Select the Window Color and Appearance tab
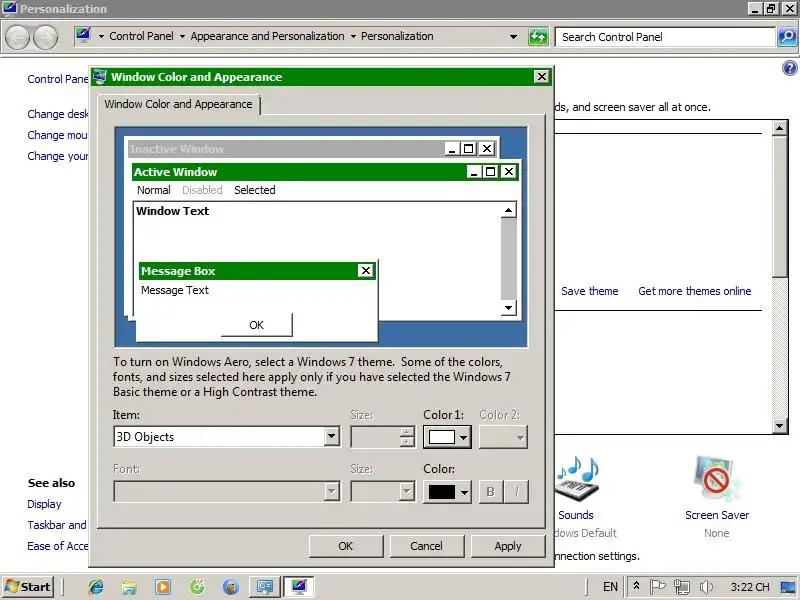Screen dimensions: 800x600 coord(178,104)
